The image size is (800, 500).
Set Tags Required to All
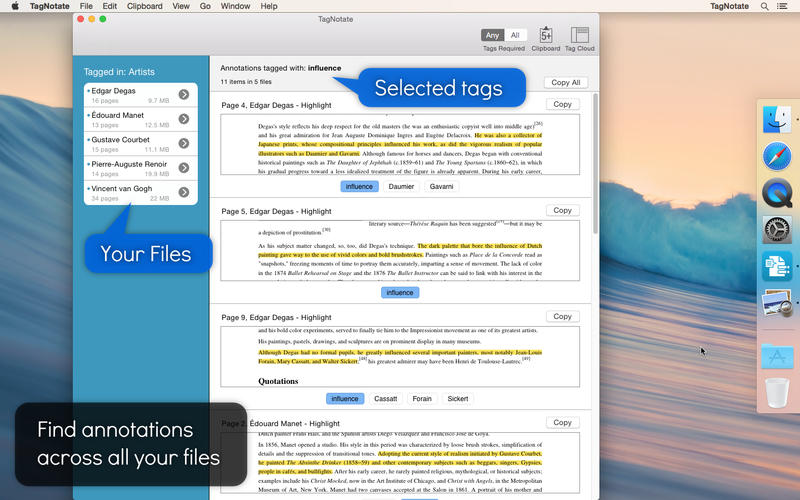[515, 35]
